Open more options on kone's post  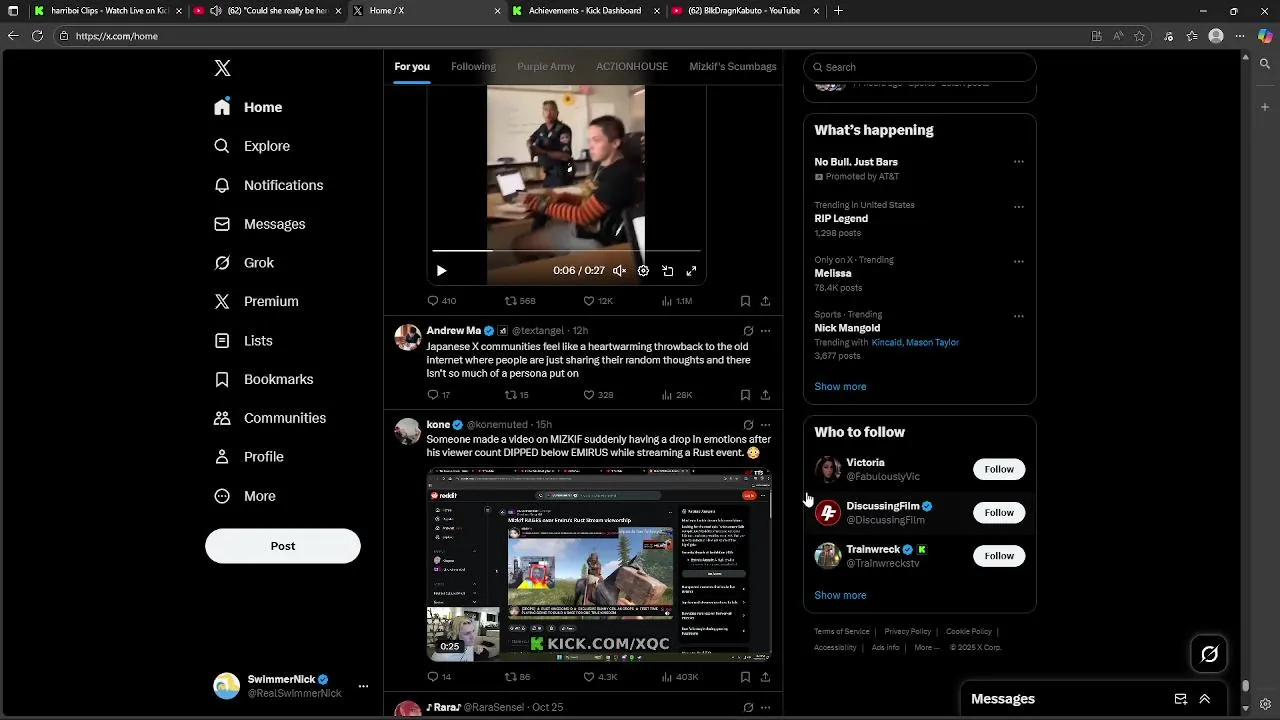pyautogui.click(x=765, y=425)
